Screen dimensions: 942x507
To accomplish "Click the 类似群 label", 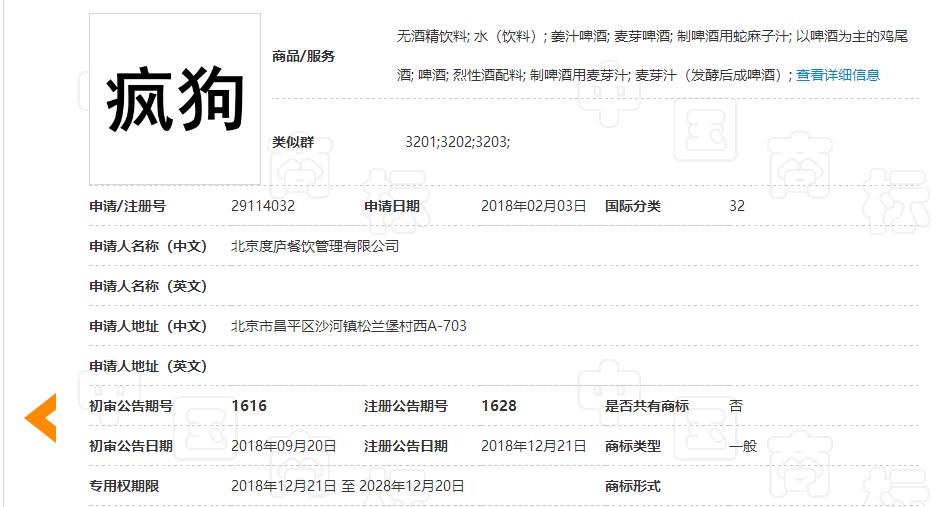I will click(293, 142).
